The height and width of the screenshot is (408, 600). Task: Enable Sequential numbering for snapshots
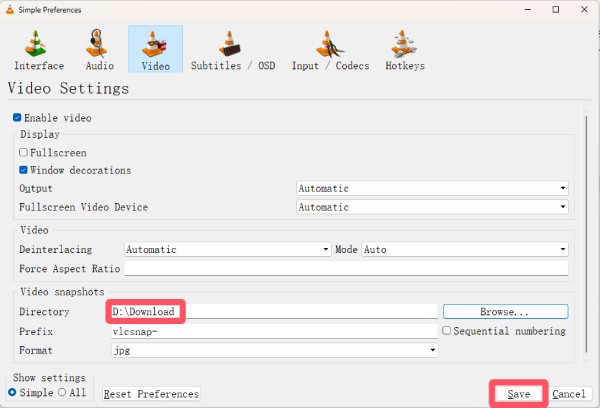[x=447, y=331]
